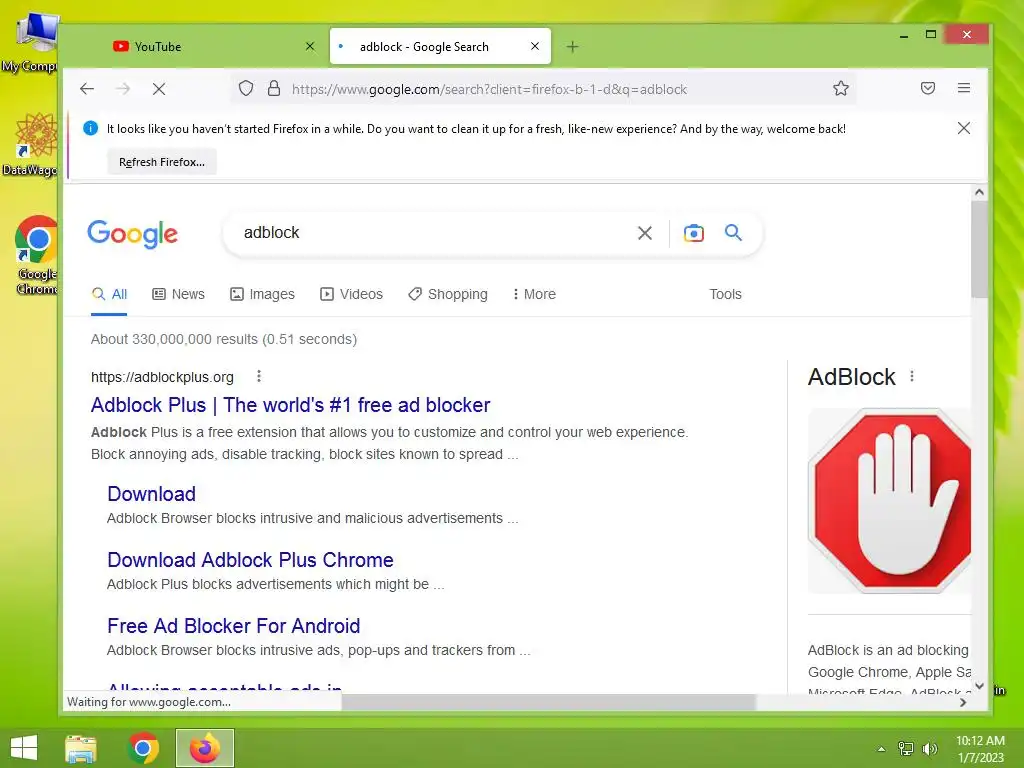Open Windows Start menu
Screen dimensions: 1024x768
pyautogui.click(x=24, y=748)
